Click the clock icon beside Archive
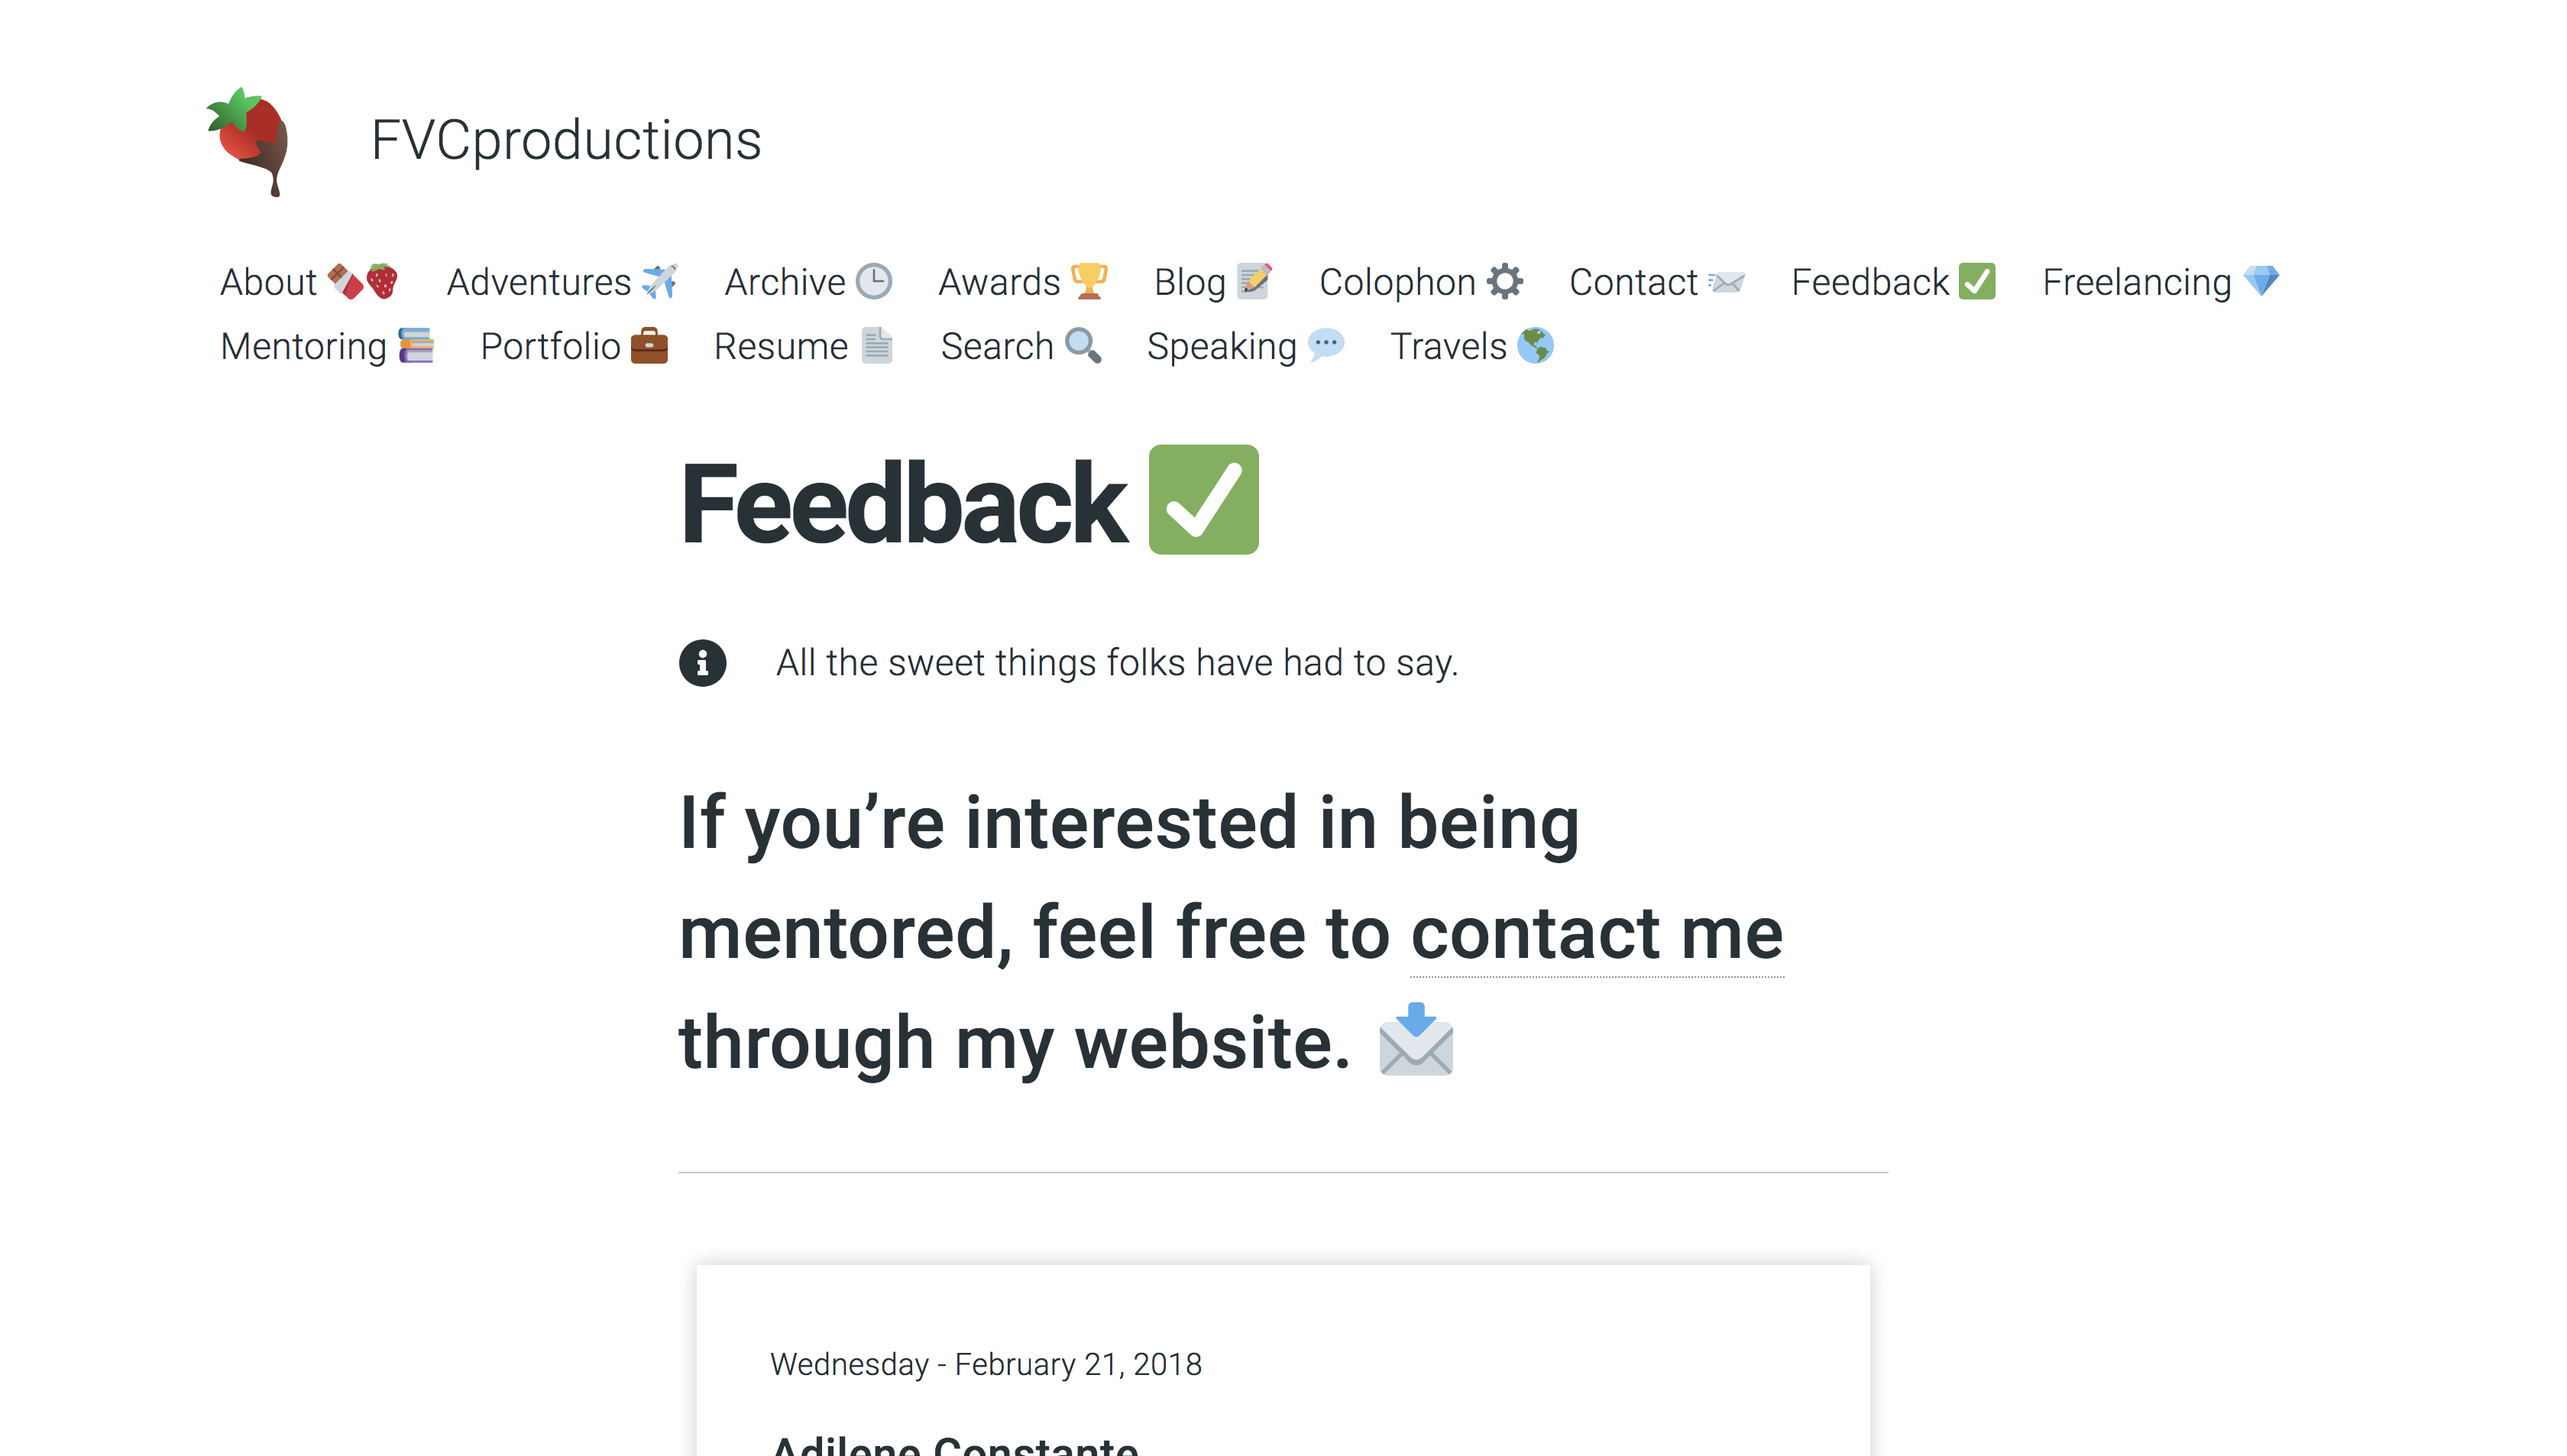2567x1456 pixels. point(874,282)
